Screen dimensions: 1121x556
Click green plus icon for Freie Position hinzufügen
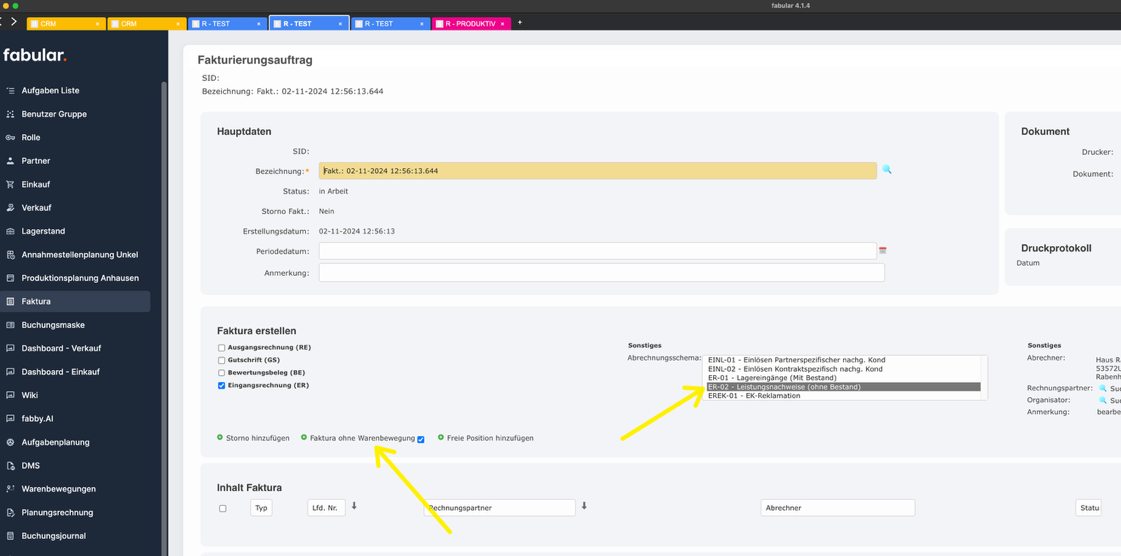pyautogui.click(x=440, y=437)
